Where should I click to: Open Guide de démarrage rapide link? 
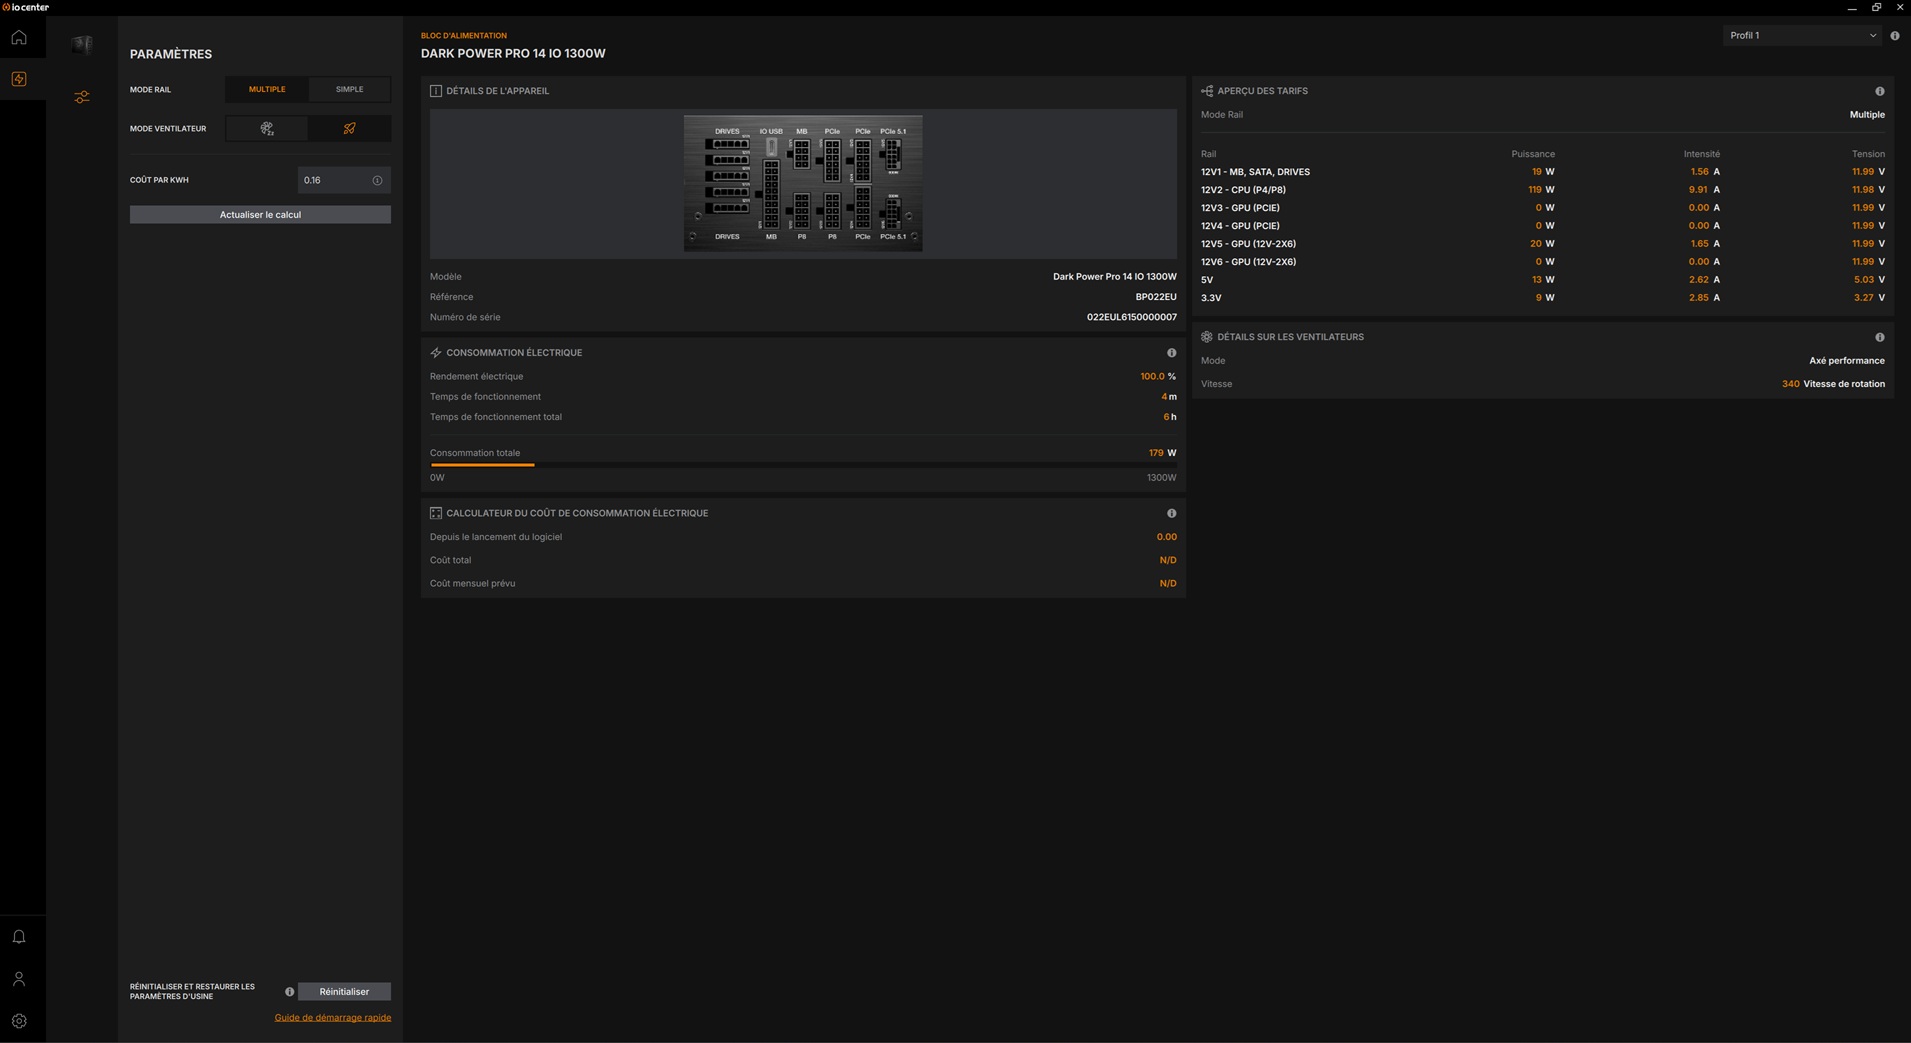tap(333, 1018)
